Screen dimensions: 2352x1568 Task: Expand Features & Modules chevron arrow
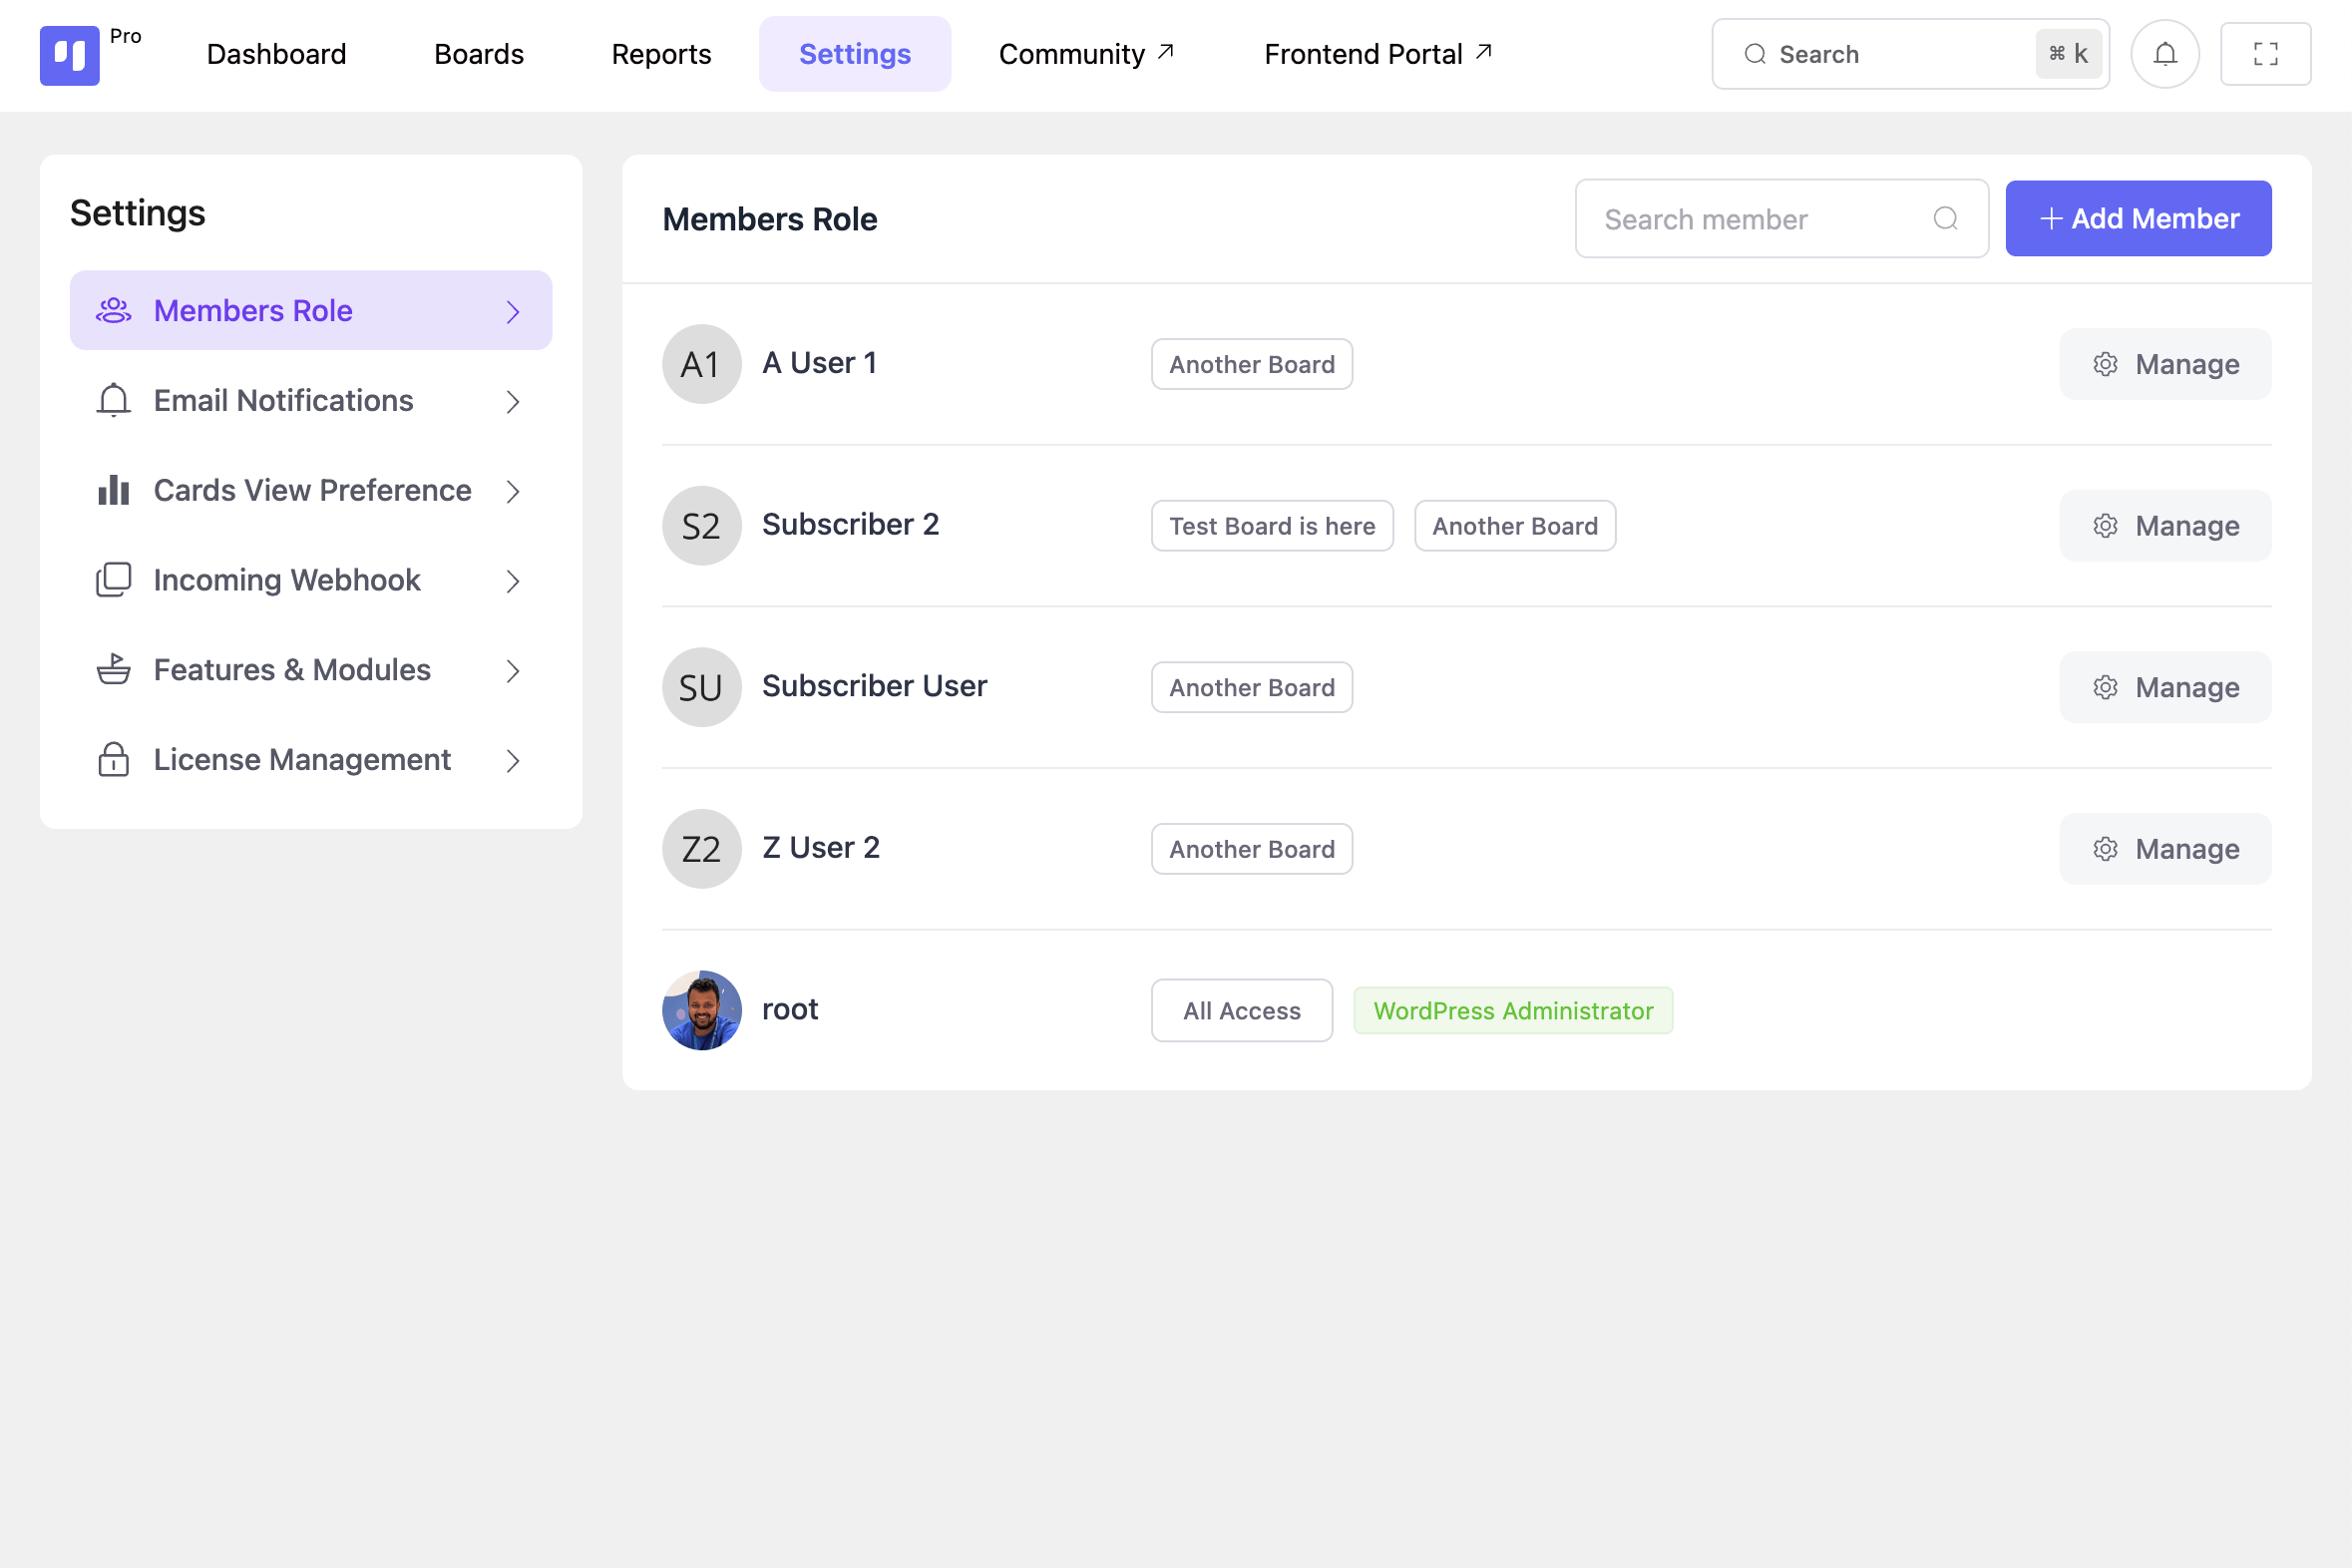(x=513, y=671)
